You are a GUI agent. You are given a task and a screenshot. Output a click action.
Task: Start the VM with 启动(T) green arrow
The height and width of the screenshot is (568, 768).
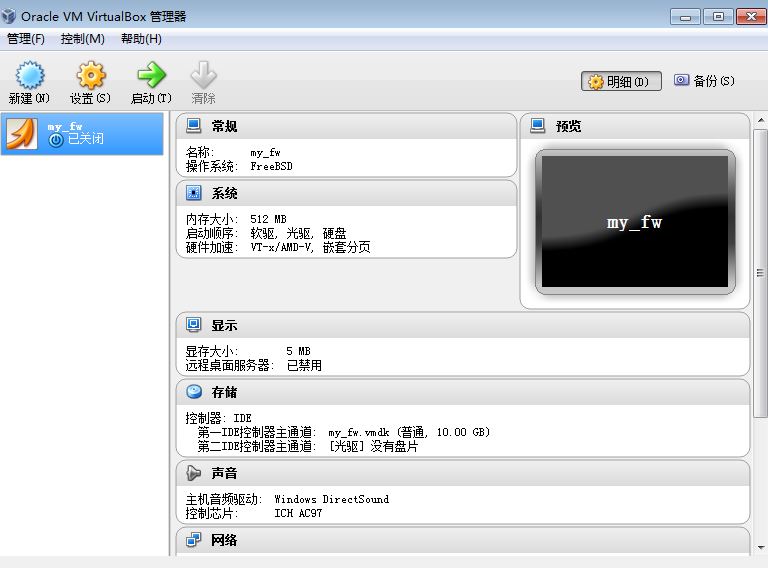(x=151, y=75)
